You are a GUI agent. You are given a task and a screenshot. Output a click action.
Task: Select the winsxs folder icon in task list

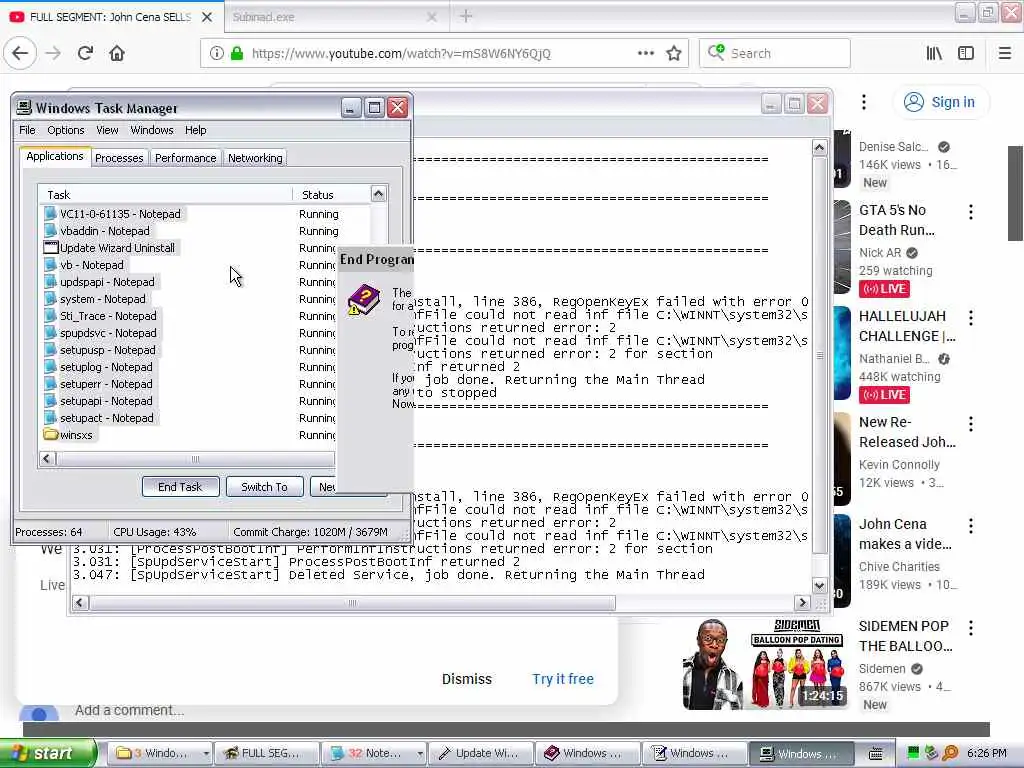[x=51, y=434]
